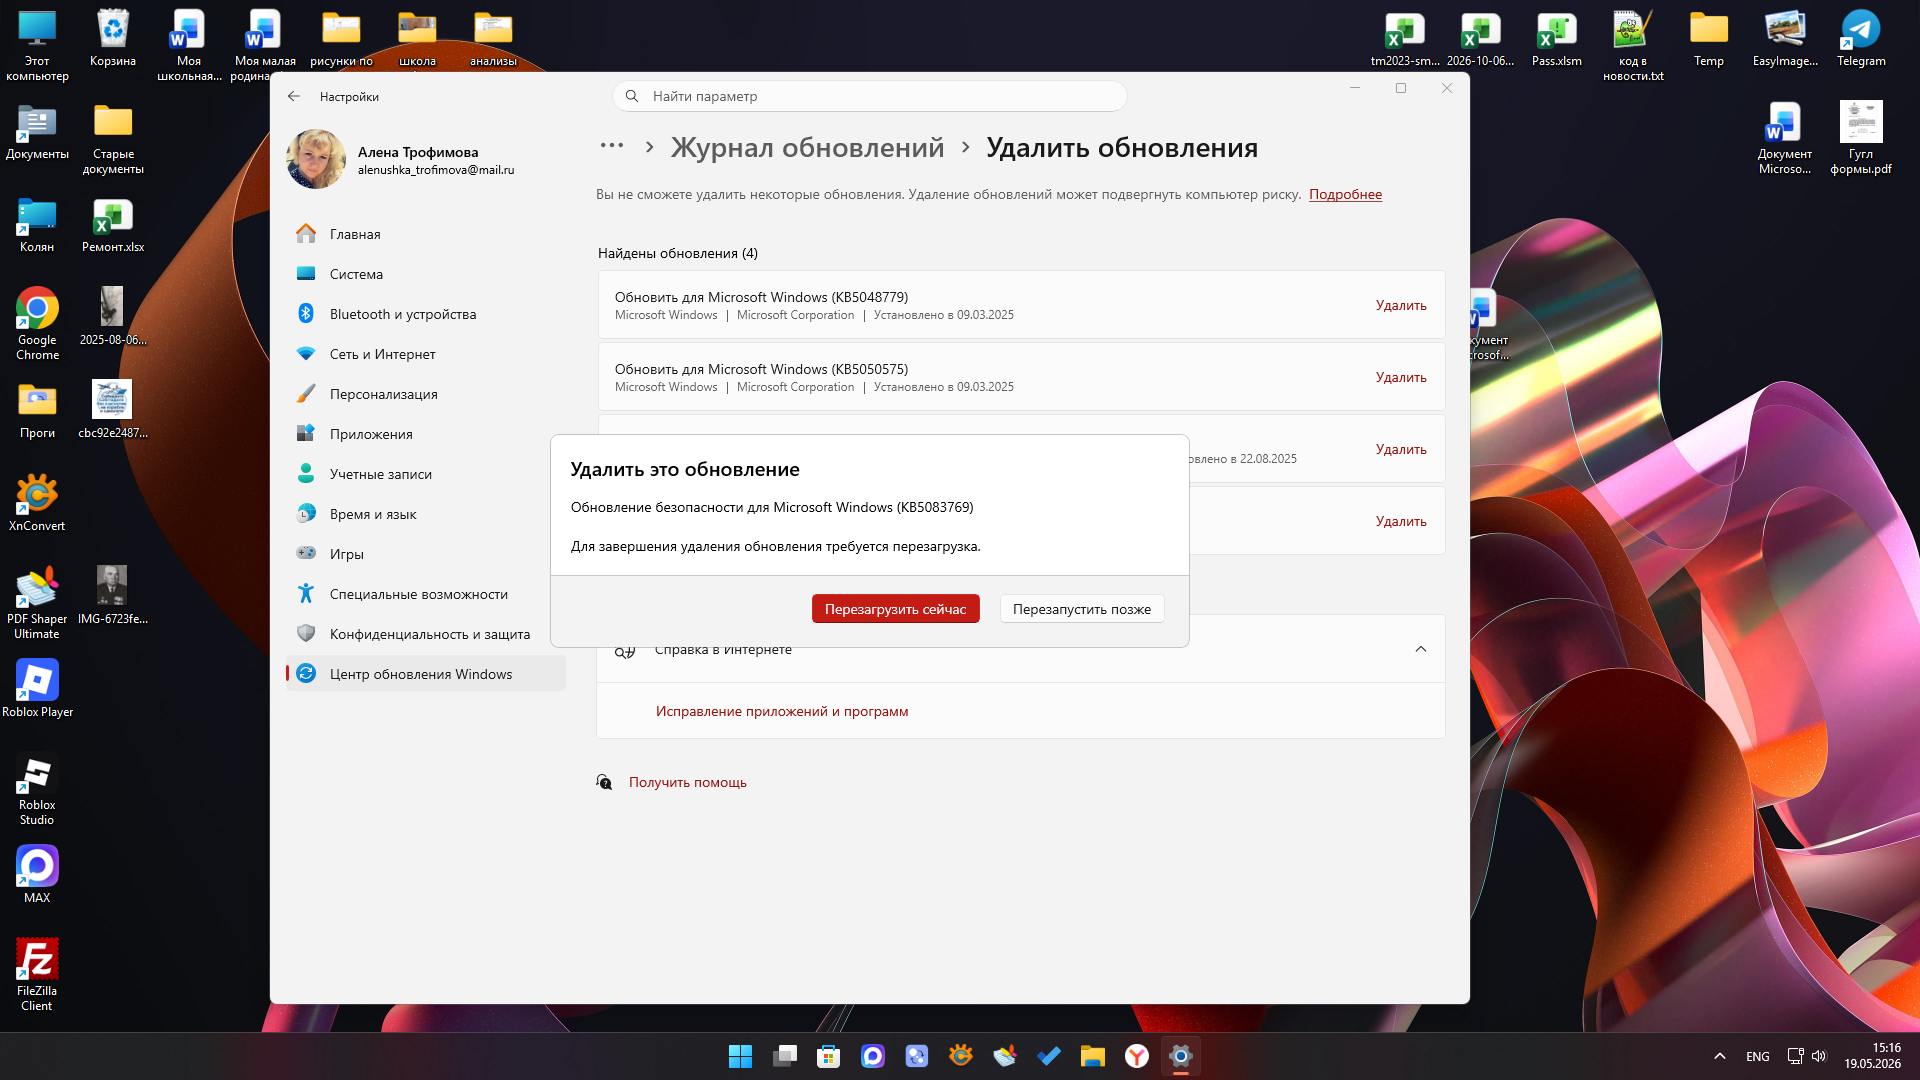
Task: Open Bluetooth и устройства settings
Action: 426,314
